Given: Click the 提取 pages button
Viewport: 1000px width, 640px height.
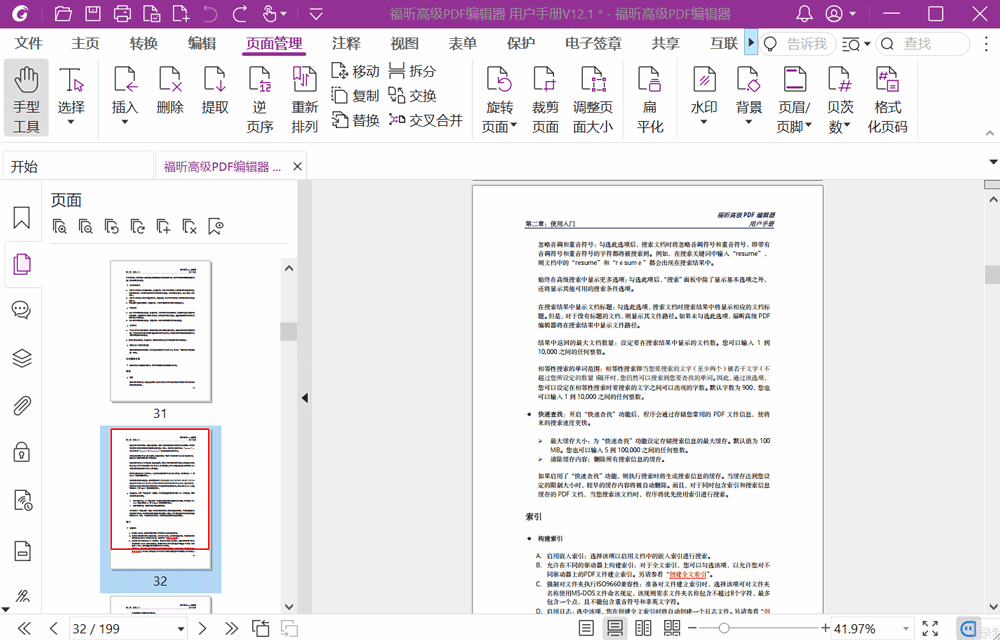Looking at the screenshot, I should (x=215, y=91).
